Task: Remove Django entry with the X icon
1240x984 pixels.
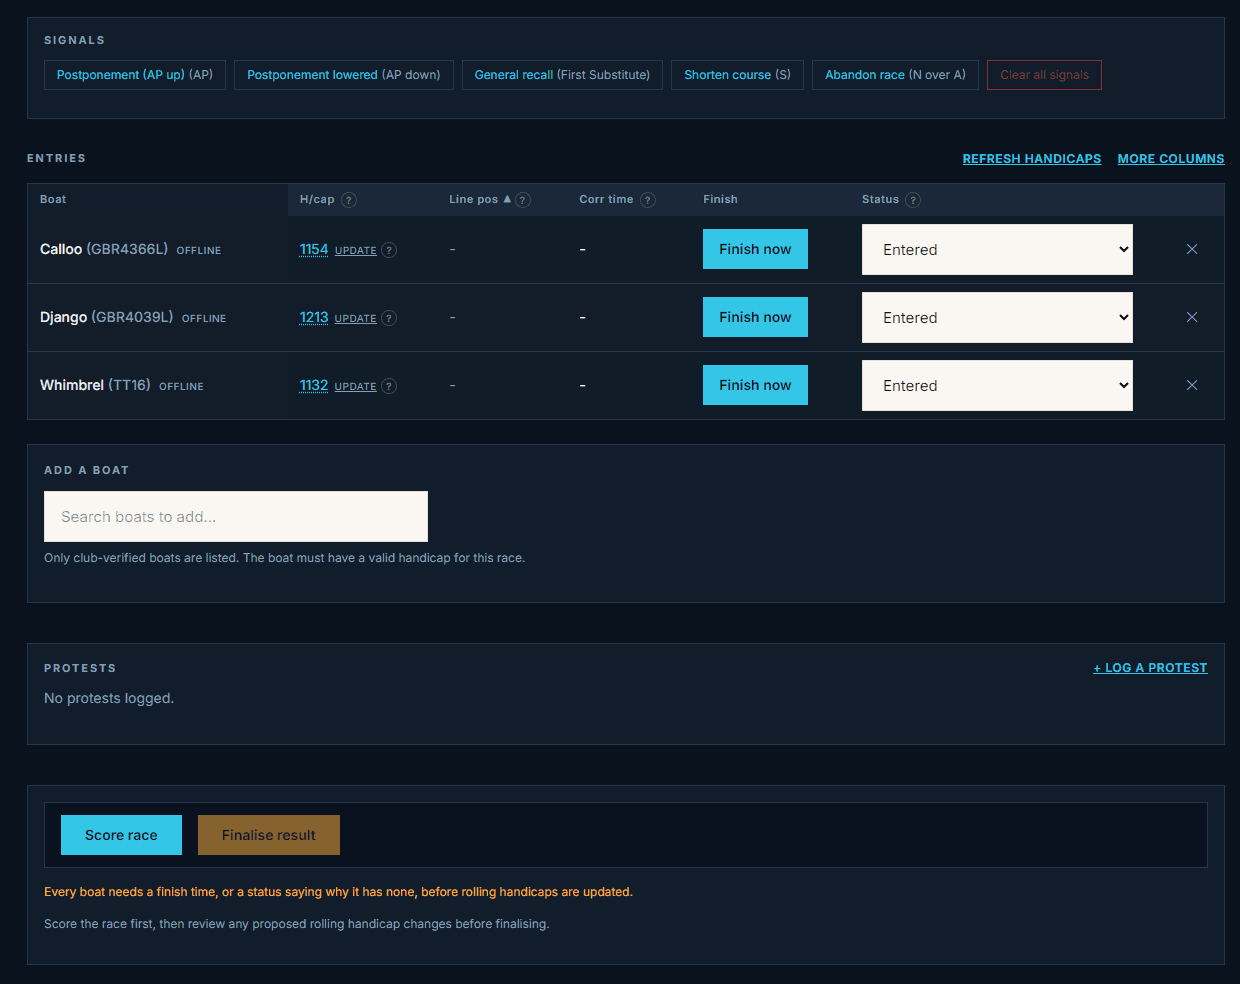Action: 1192,317
